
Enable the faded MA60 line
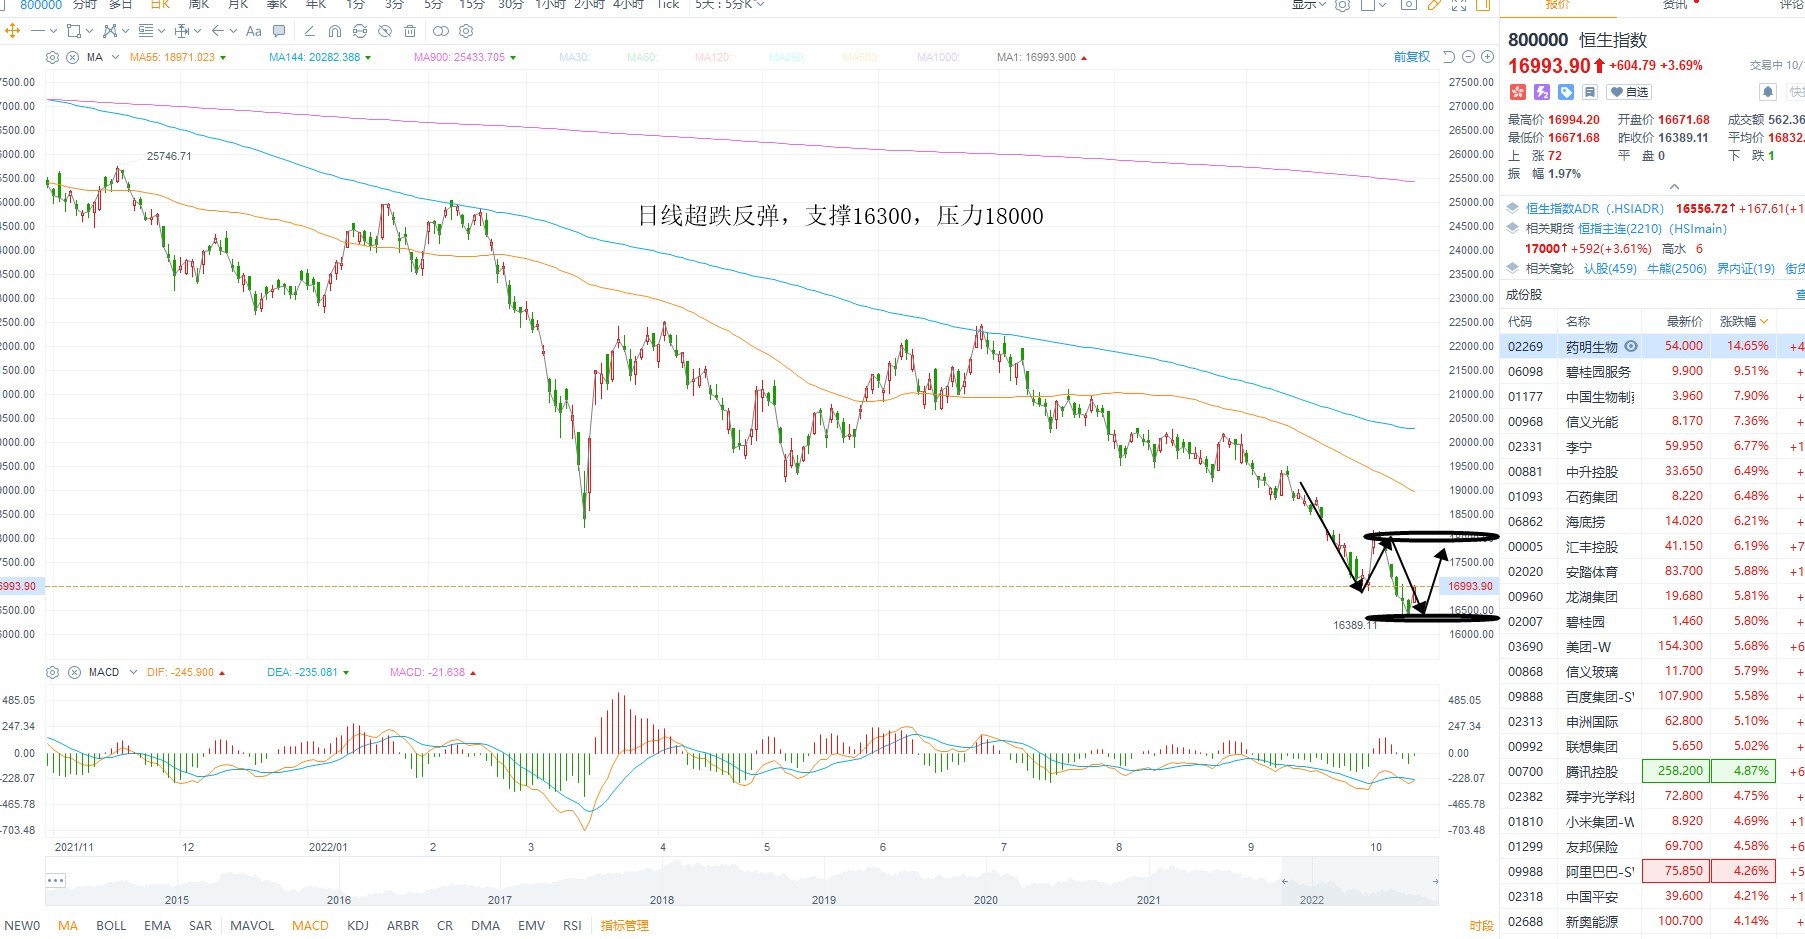point(641,57)
